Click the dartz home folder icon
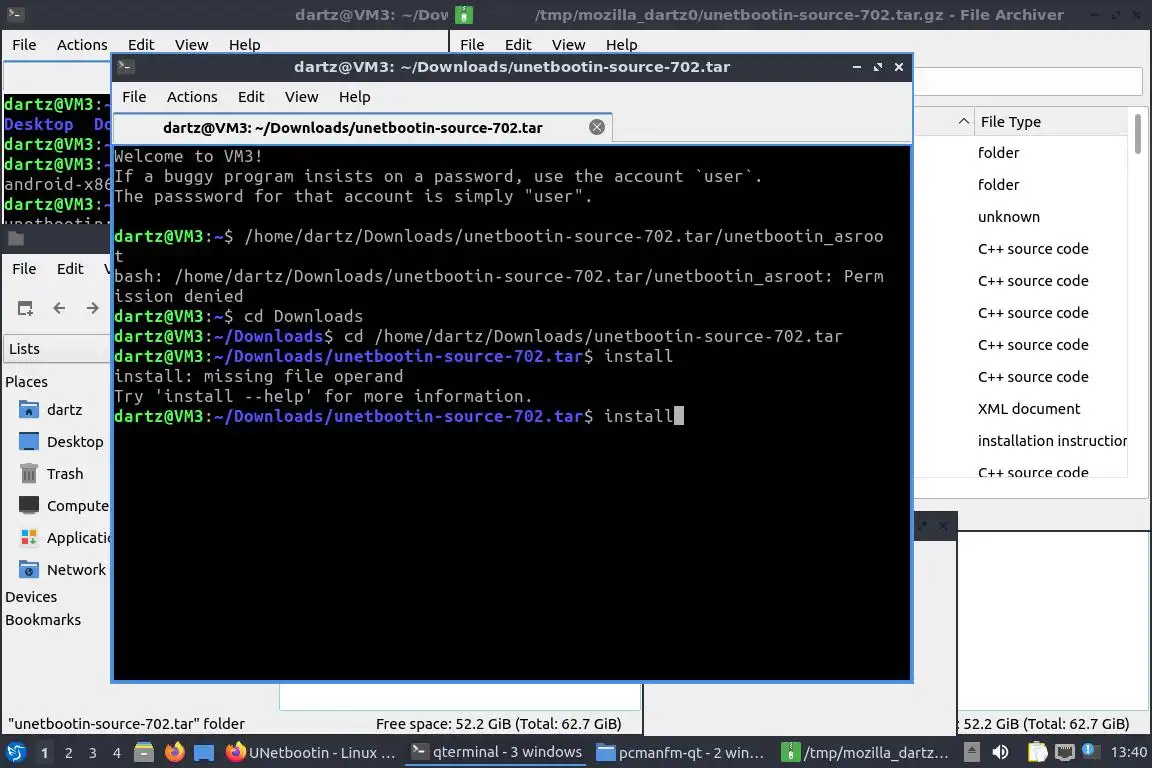Screen dimensions: 1152x768 point(29,409)
